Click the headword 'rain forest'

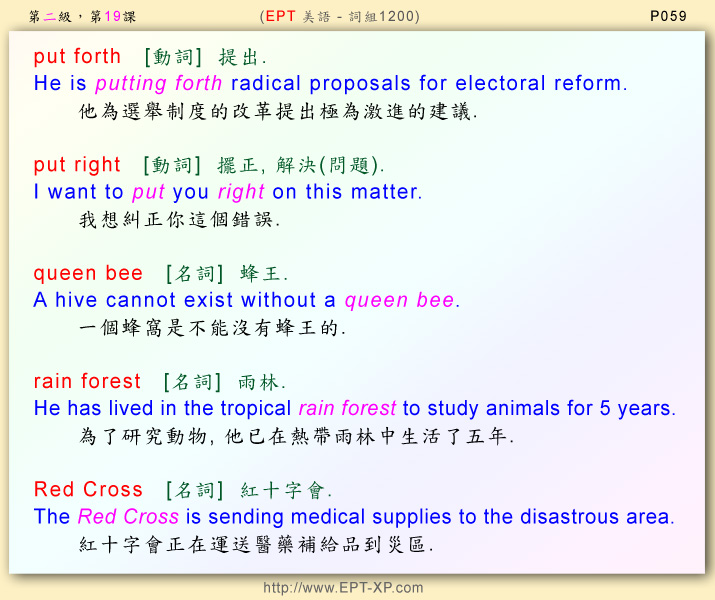click(x=87, y=381)
